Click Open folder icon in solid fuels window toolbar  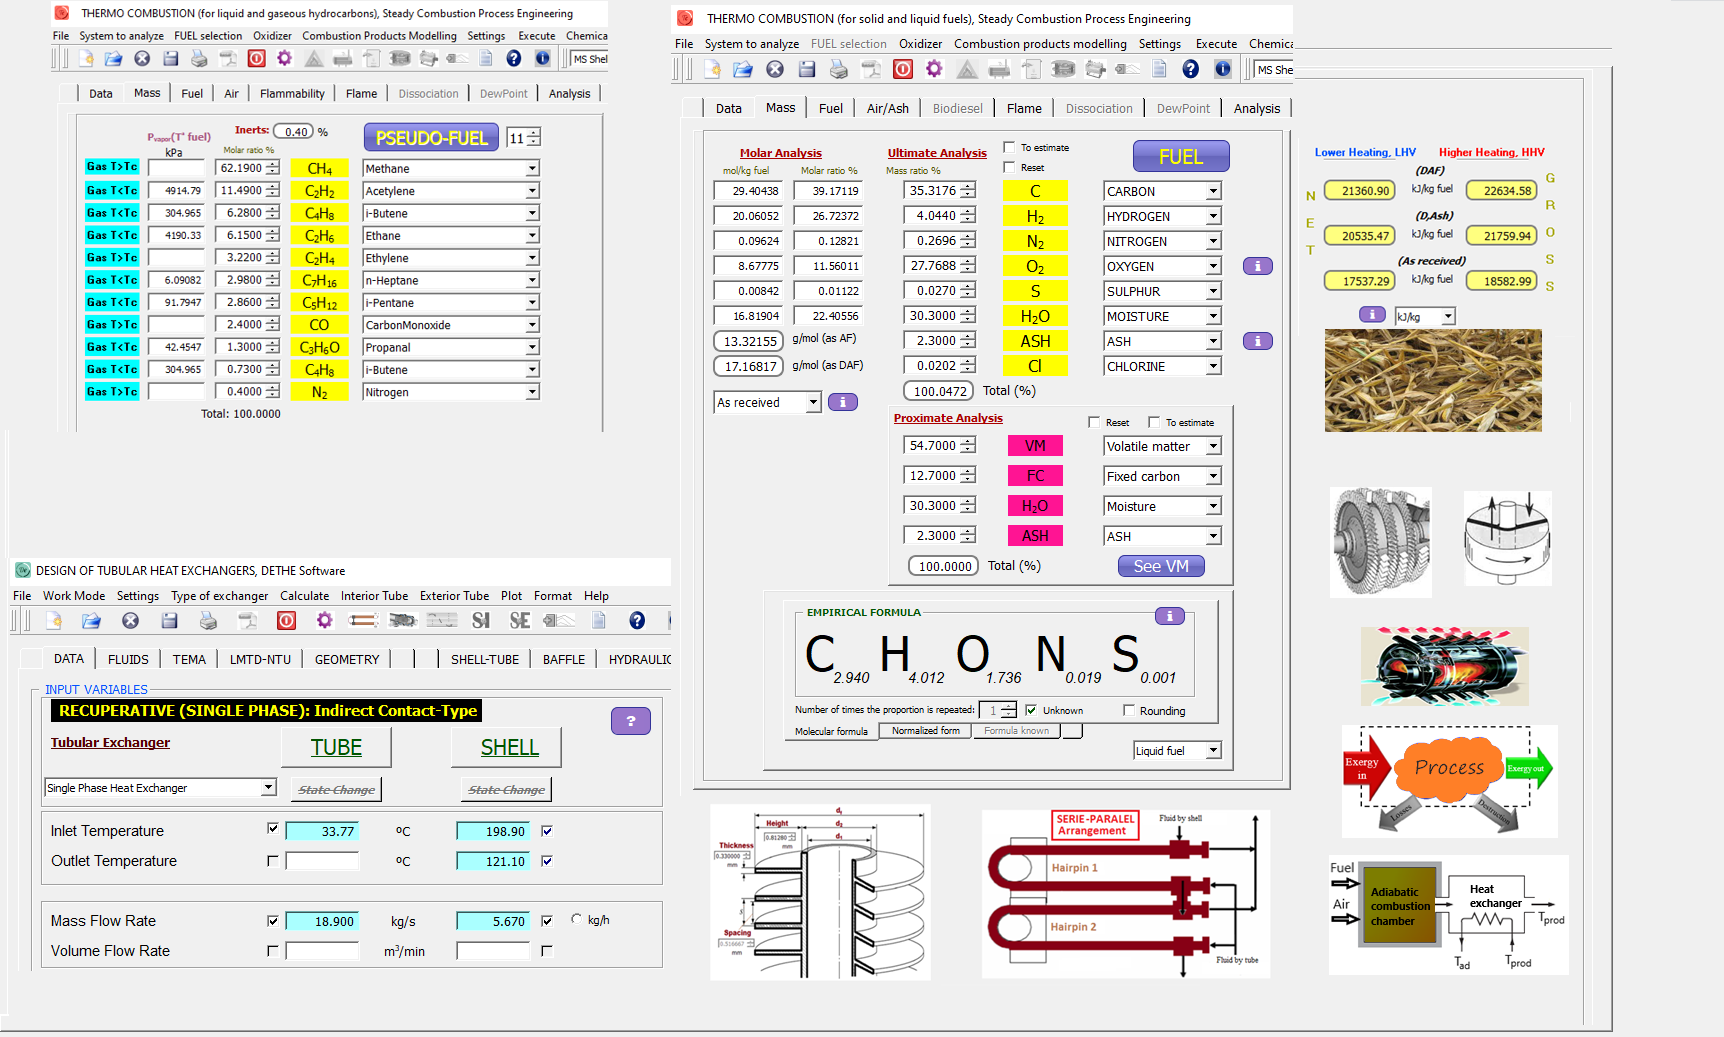[x=743, y=69]
